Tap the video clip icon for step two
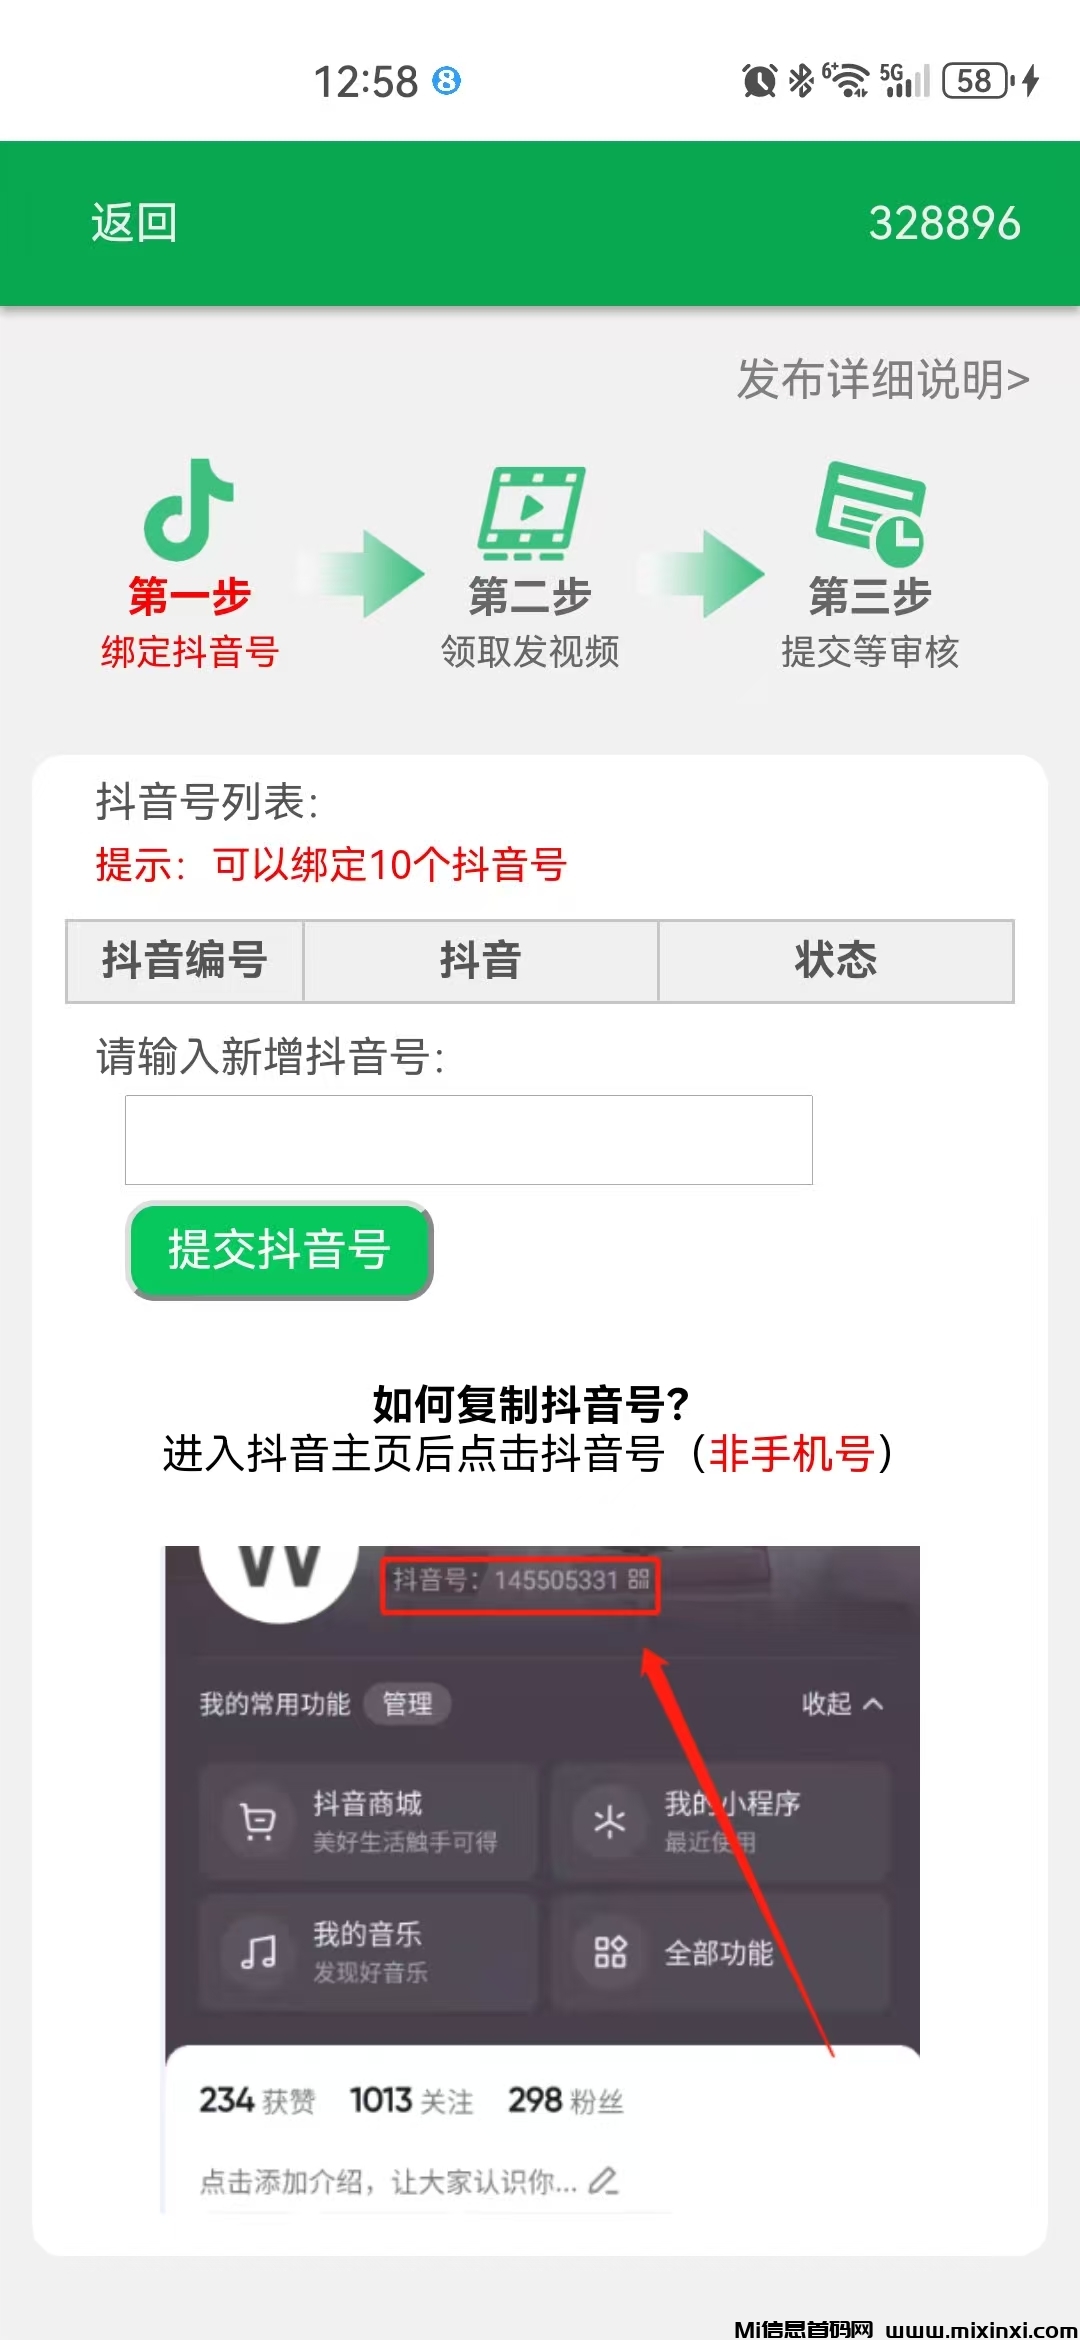The width and height of the screenshot is (1080, 2340). (x=530, y=512)
